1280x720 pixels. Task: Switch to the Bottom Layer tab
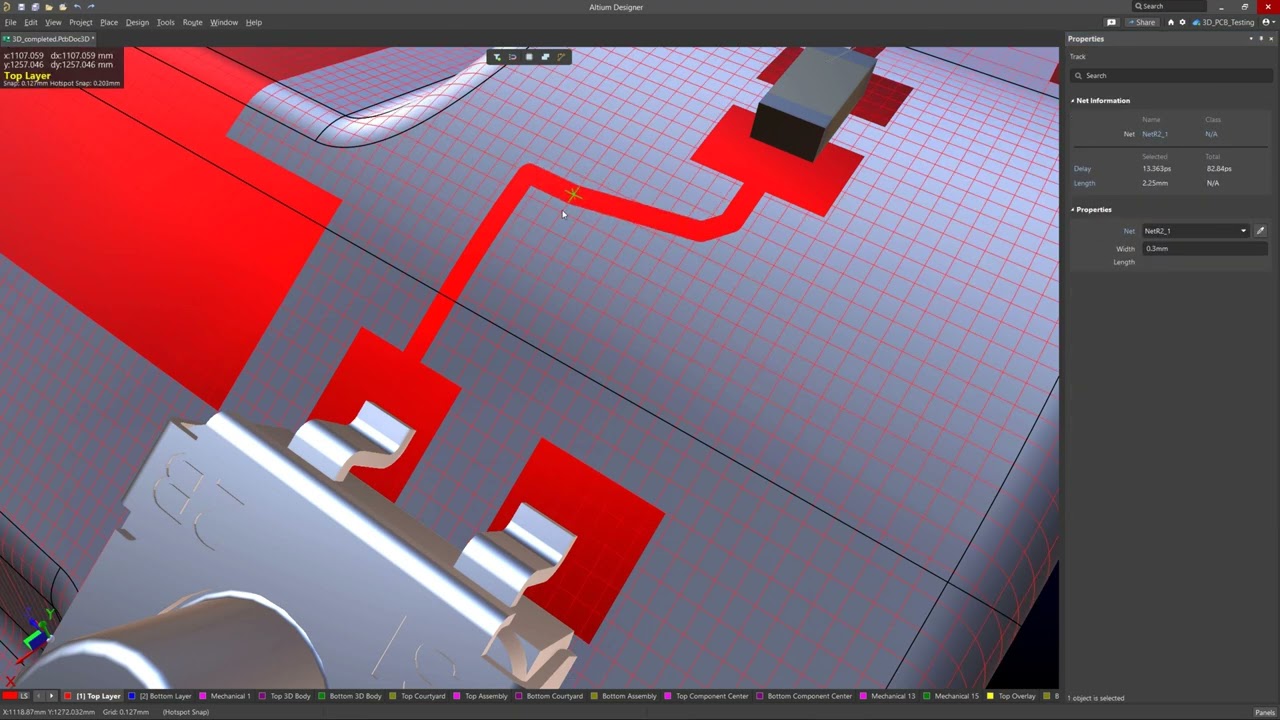coord(160,696)
